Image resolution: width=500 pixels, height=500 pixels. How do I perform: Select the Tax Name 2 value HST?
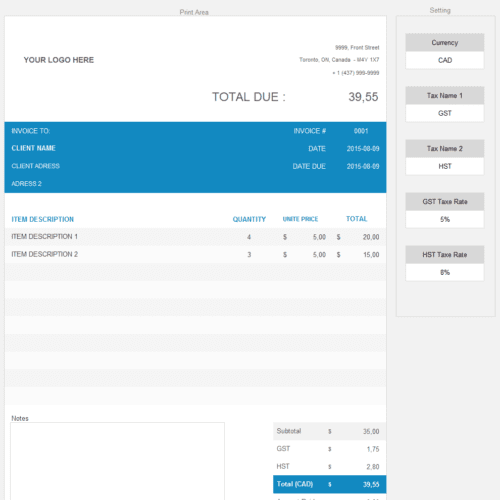tap(444, 166)
